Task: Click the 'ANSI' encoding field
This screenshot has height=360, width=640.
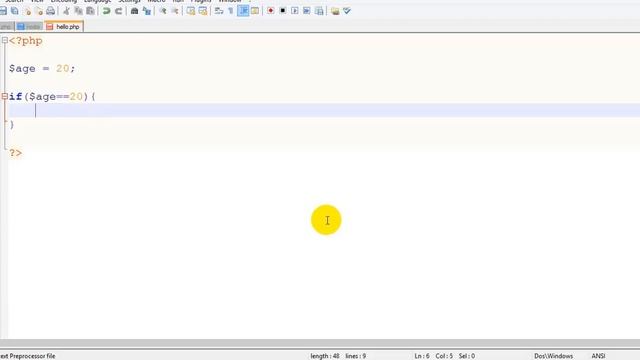Action: [598, 356]
